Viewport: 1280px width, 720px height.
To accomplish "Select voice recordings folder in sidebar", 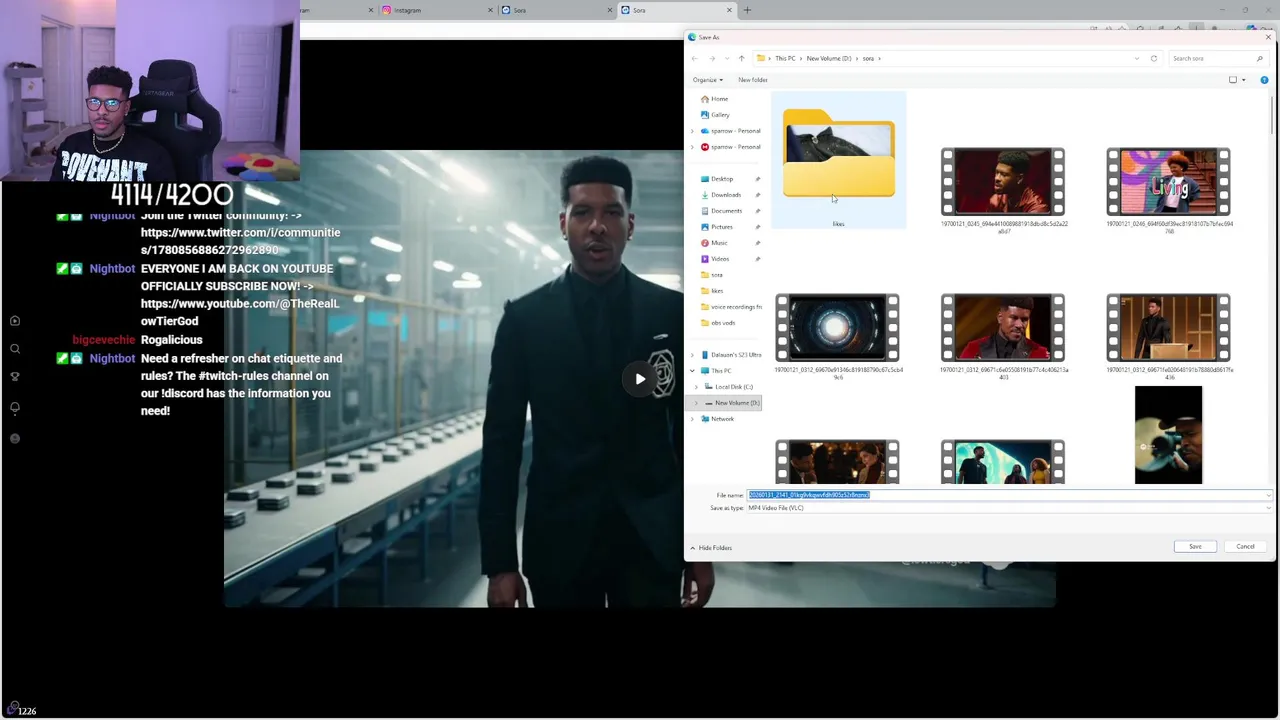I will pos(731,307).
